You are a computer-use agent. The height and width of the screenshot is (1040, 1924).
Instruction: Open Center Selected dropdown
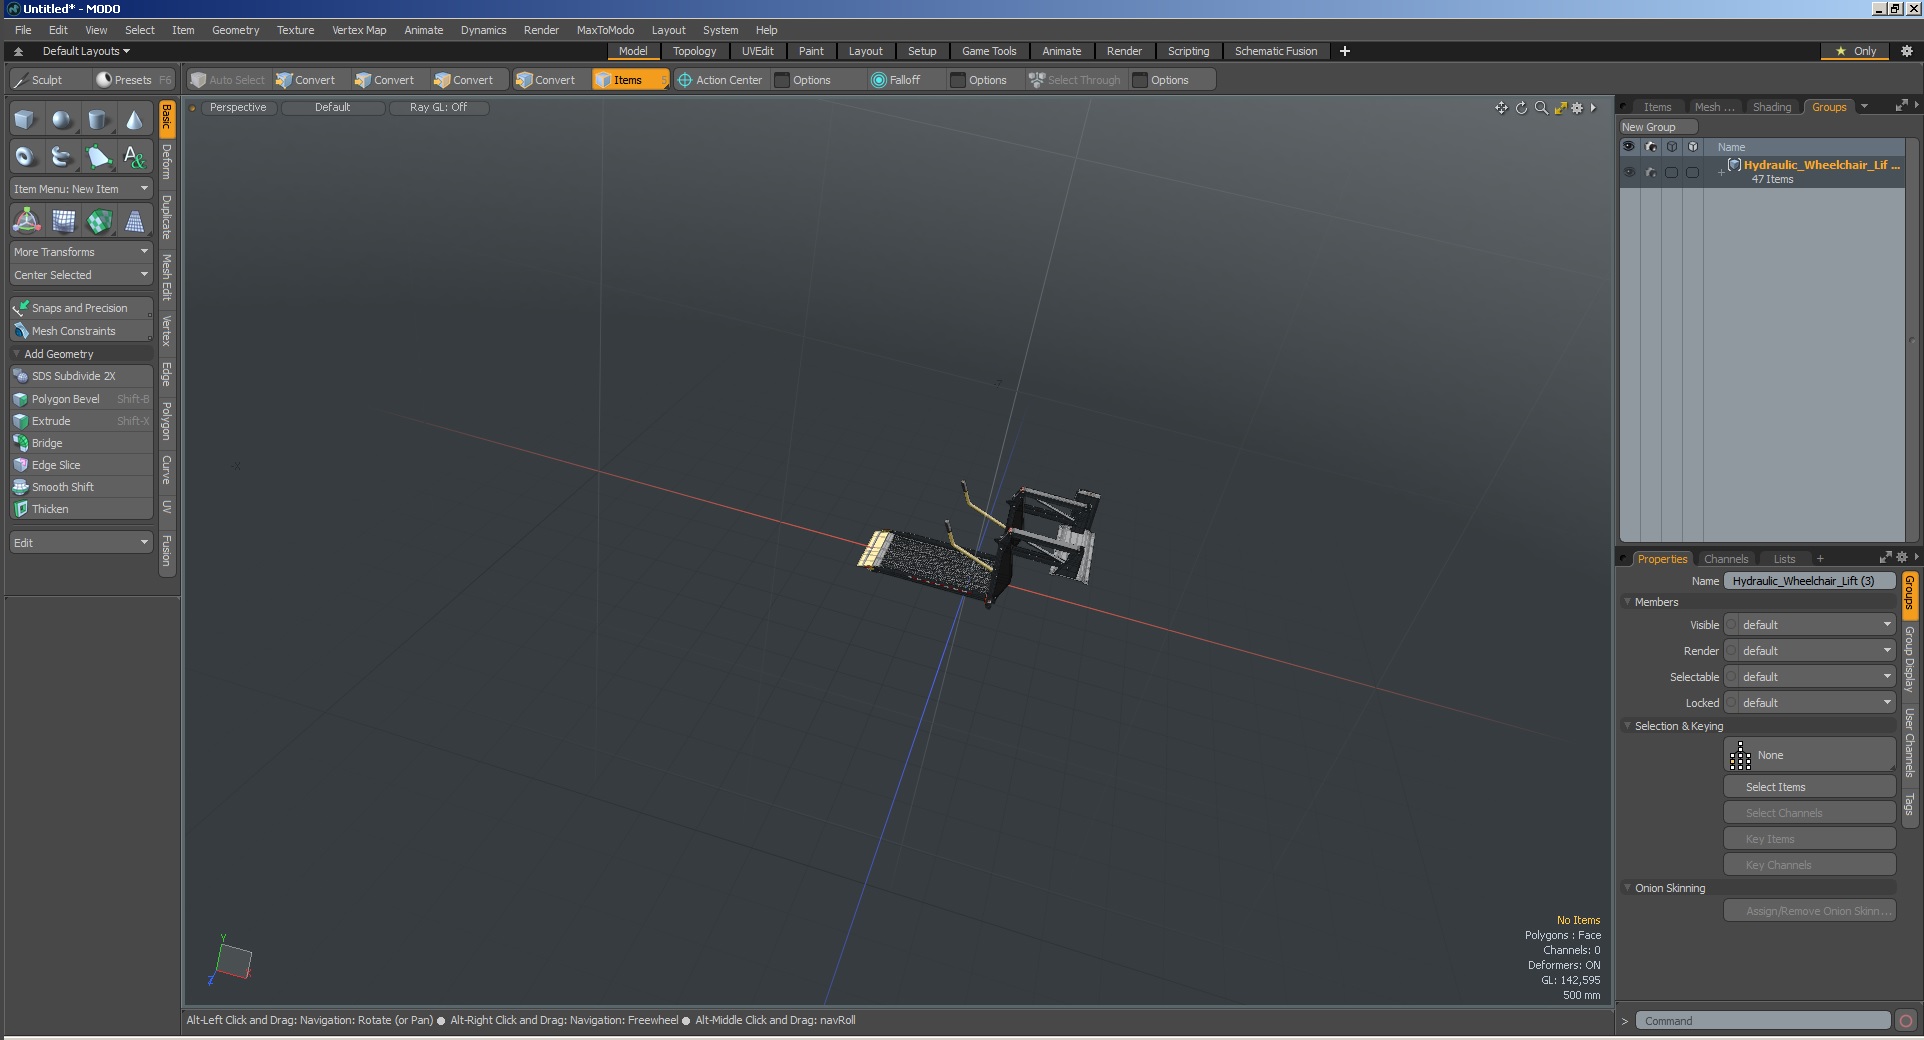[81, 275]
